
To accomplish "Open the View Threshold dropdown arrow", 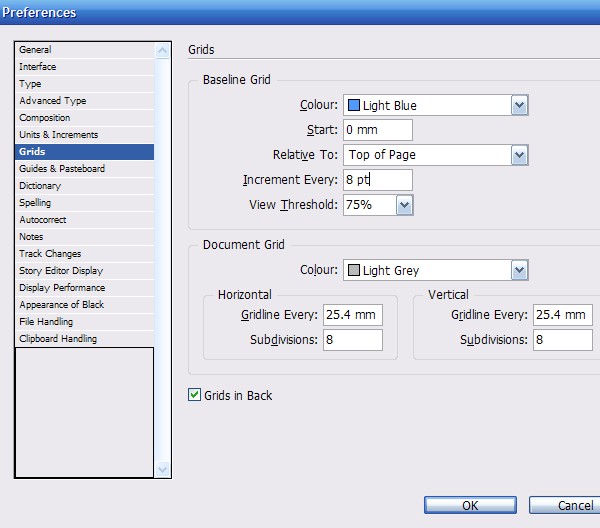I will point(404,205).
